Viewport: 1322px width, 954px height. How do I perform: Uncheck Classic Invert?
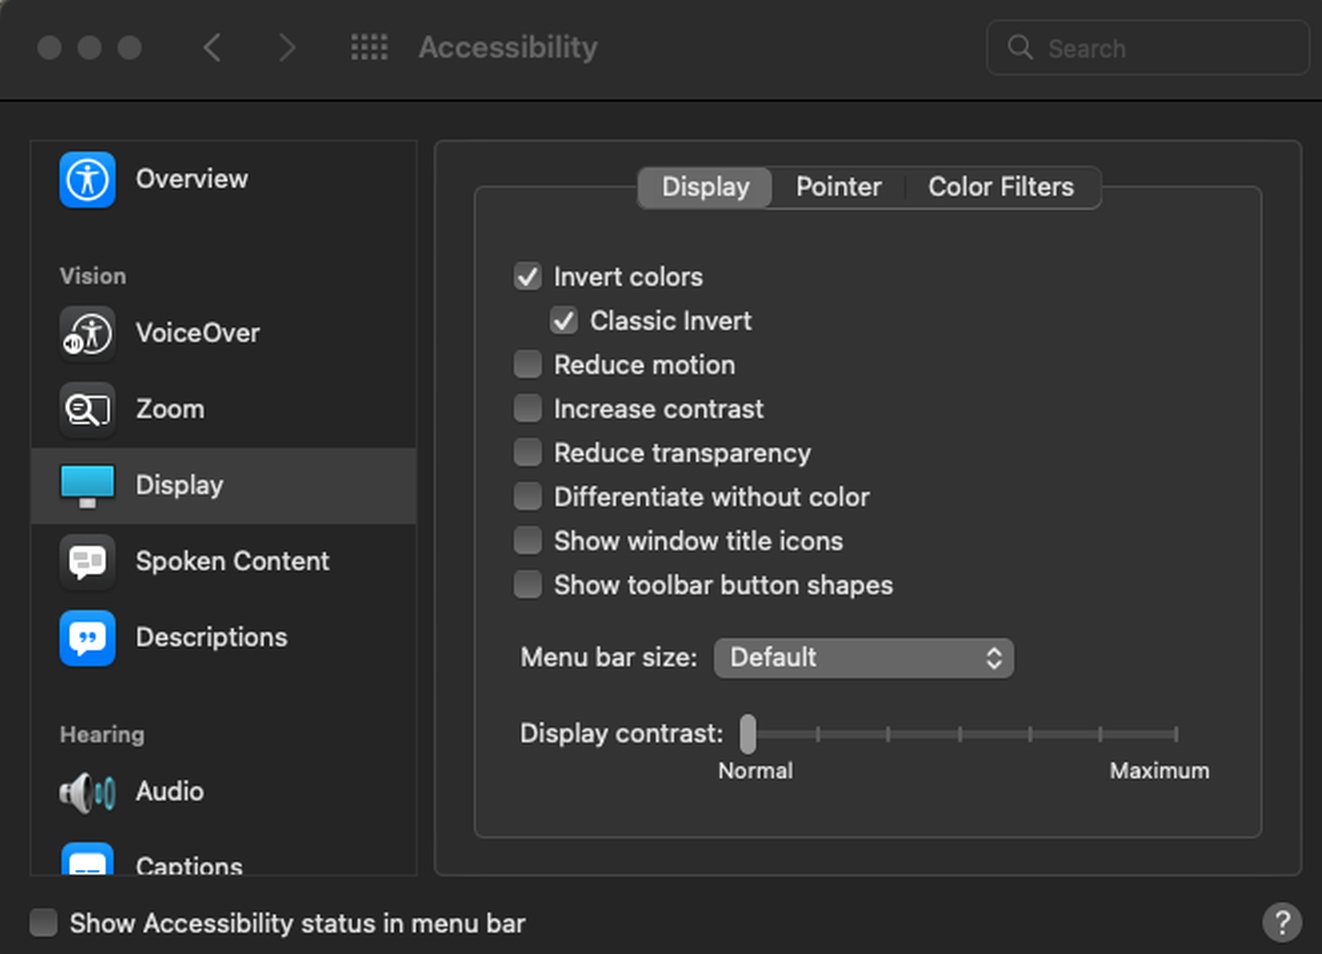pos(564,320)
